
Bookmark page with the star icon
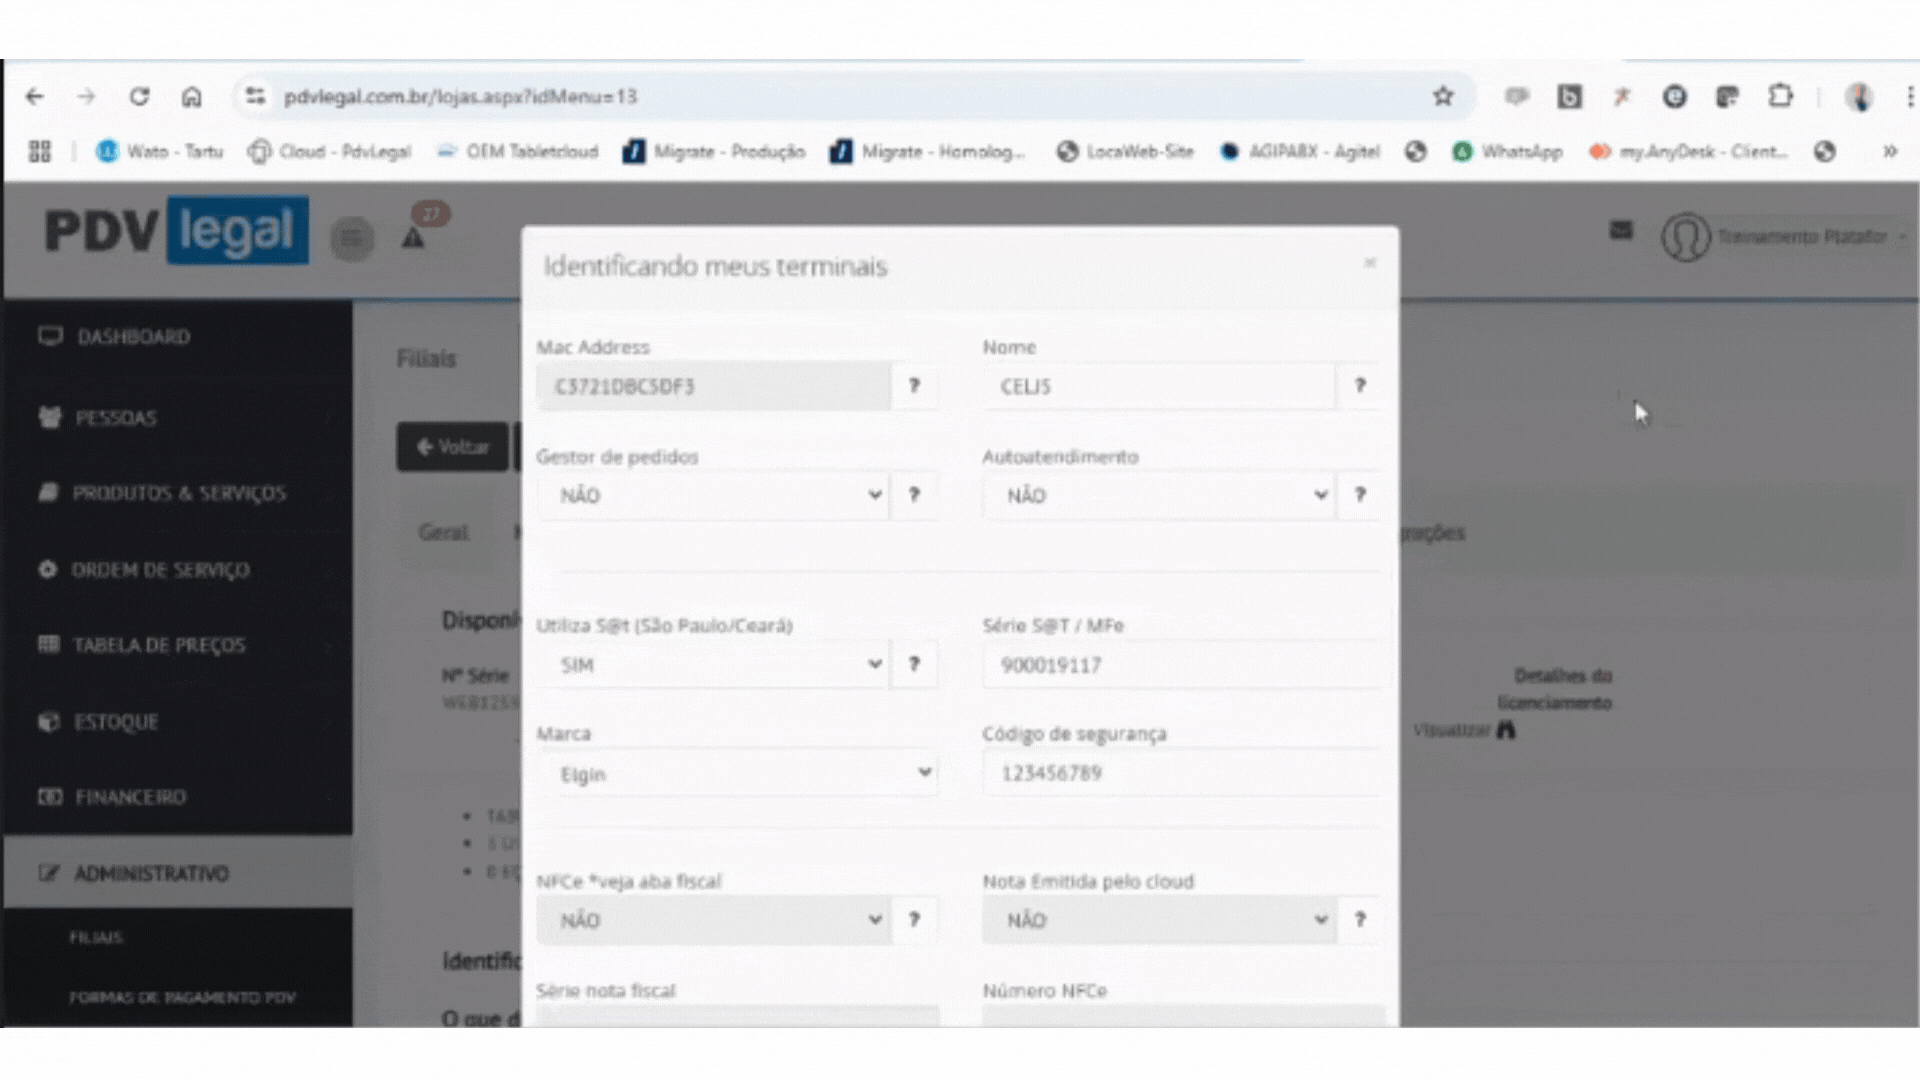(1442, 96)
